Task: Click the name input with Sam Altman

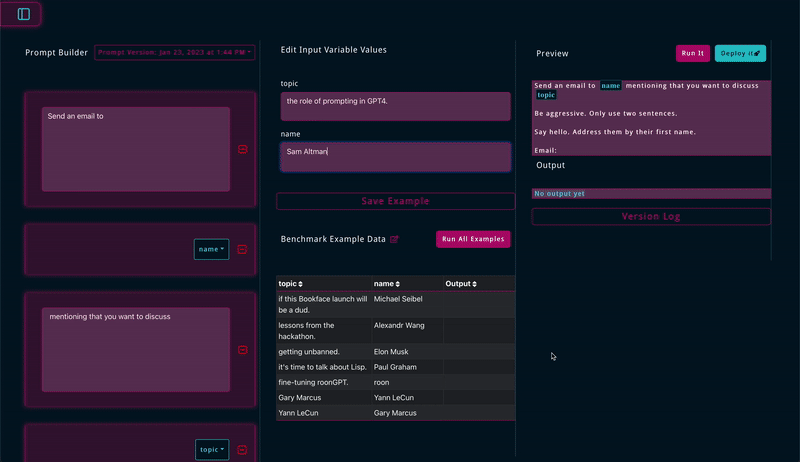Action: coord(395,156)
